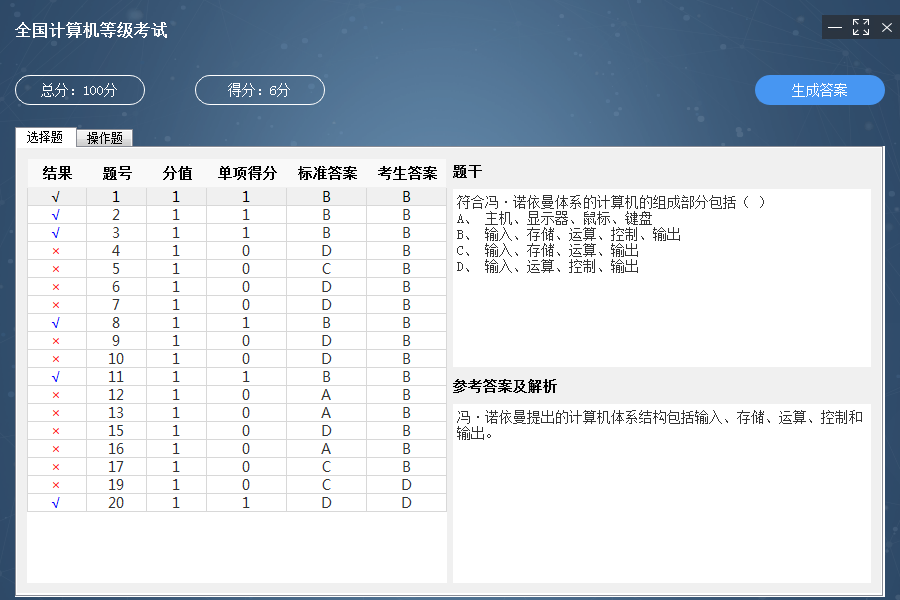Select question number 3 row

point(236,233)
